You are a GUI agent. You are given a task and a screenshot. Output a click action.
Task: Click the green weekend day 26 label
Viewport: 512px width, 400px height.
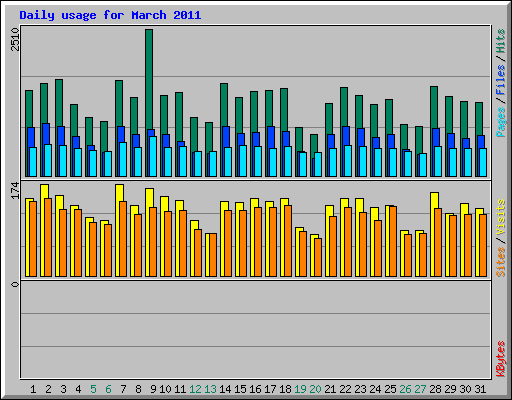tap(405, 389)
